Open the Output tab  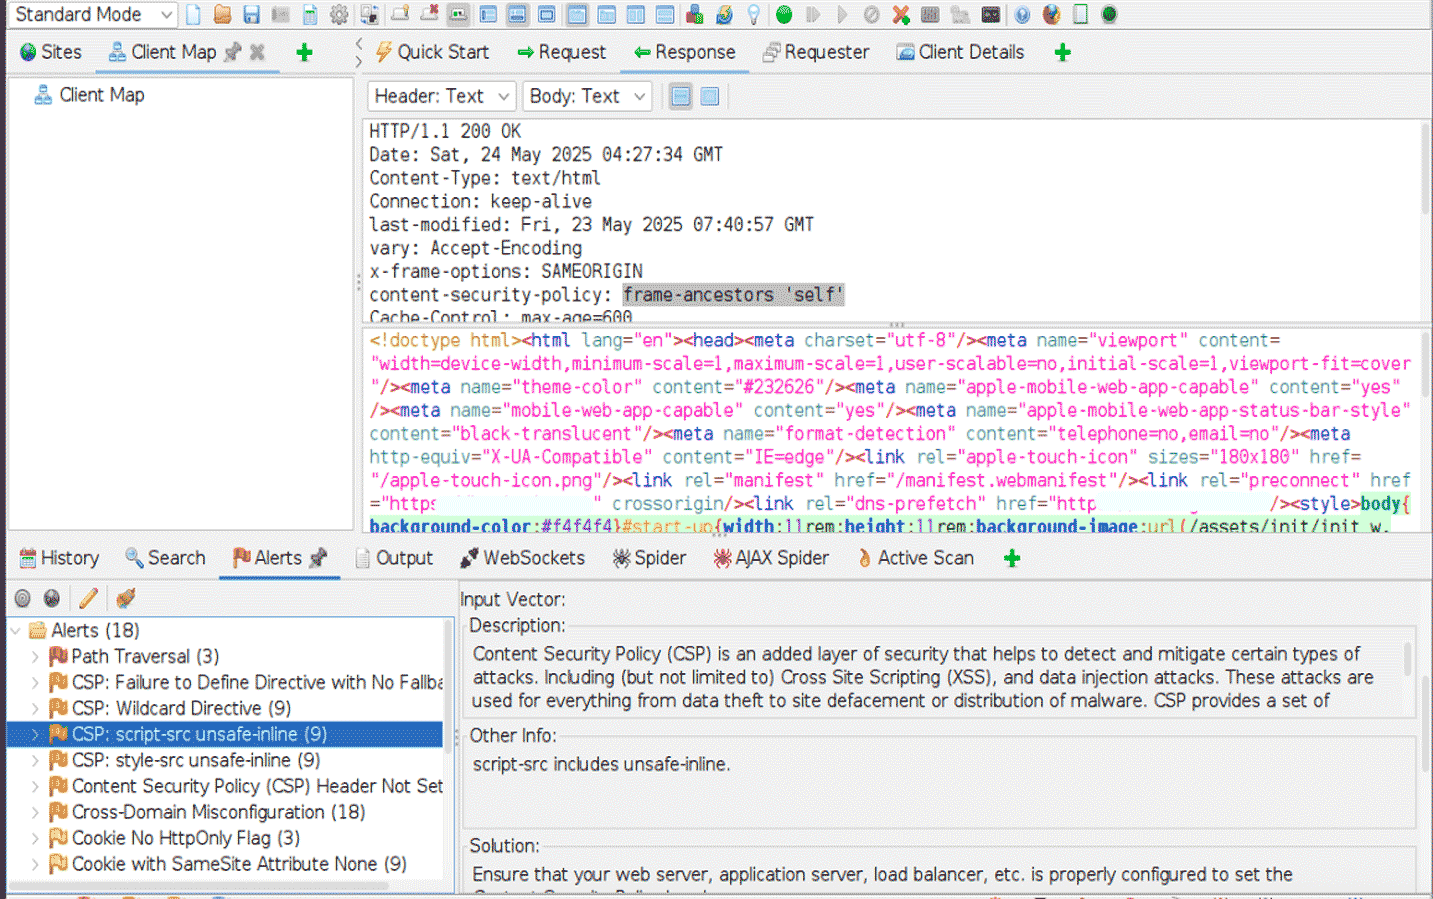[394, 558]
